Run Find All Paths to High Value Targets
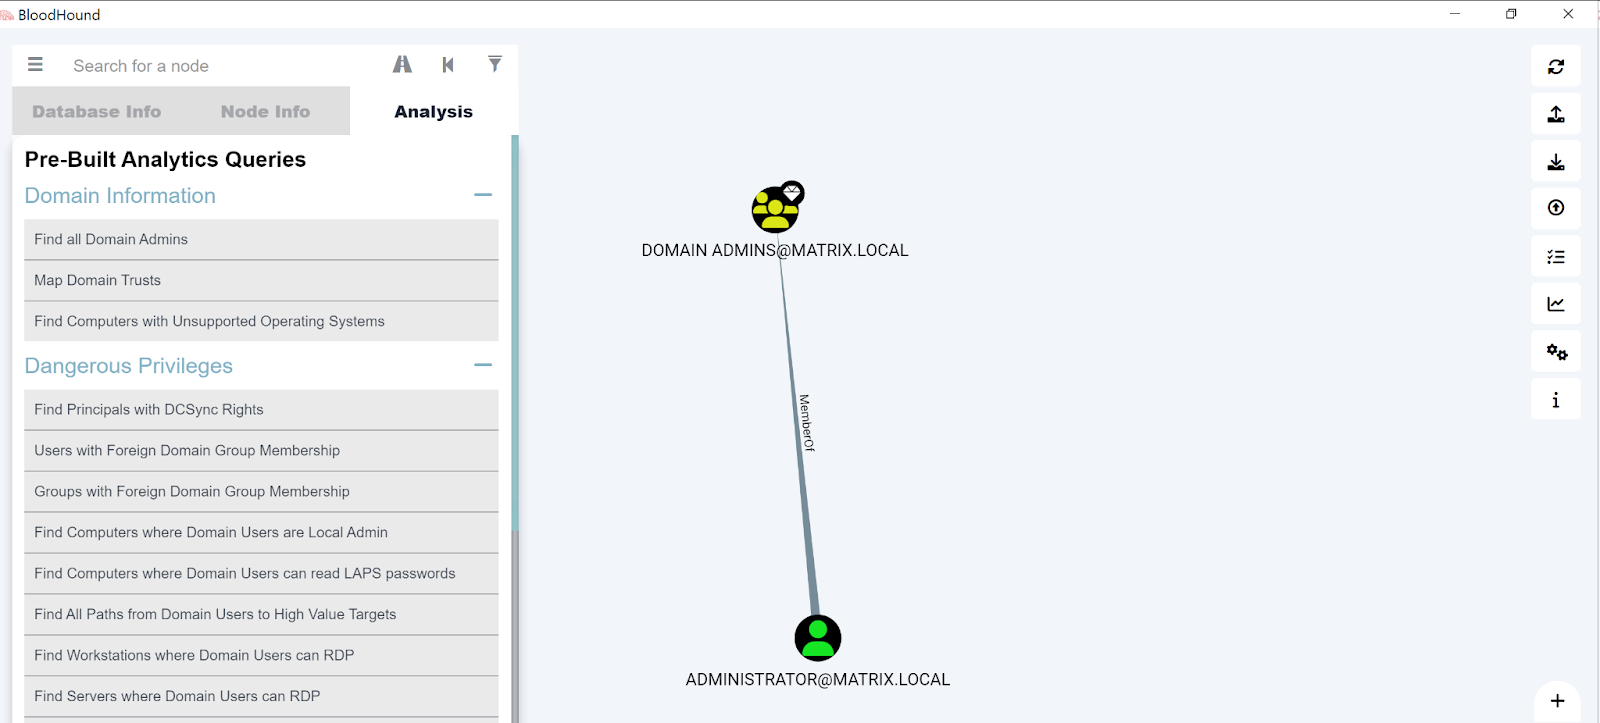1600x723 pixels. [261, 614]
